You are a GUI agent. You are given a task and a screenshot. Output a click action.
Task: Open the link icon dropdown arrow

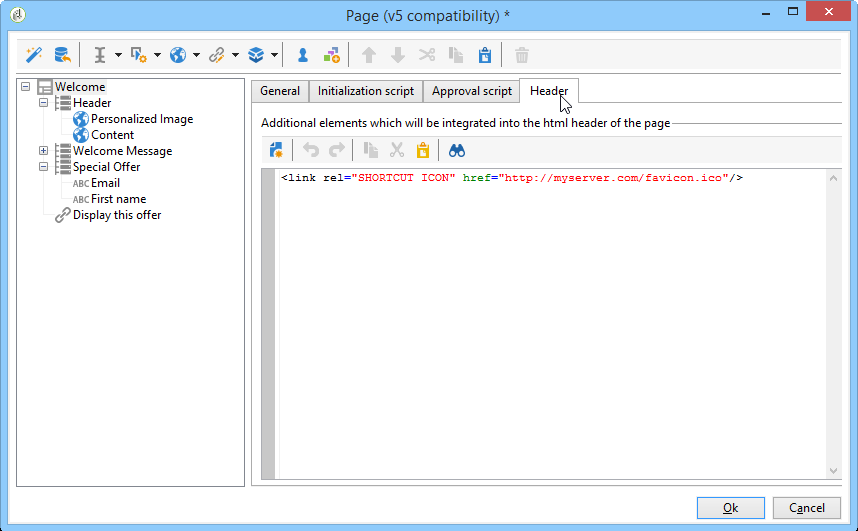click(235, 55)
